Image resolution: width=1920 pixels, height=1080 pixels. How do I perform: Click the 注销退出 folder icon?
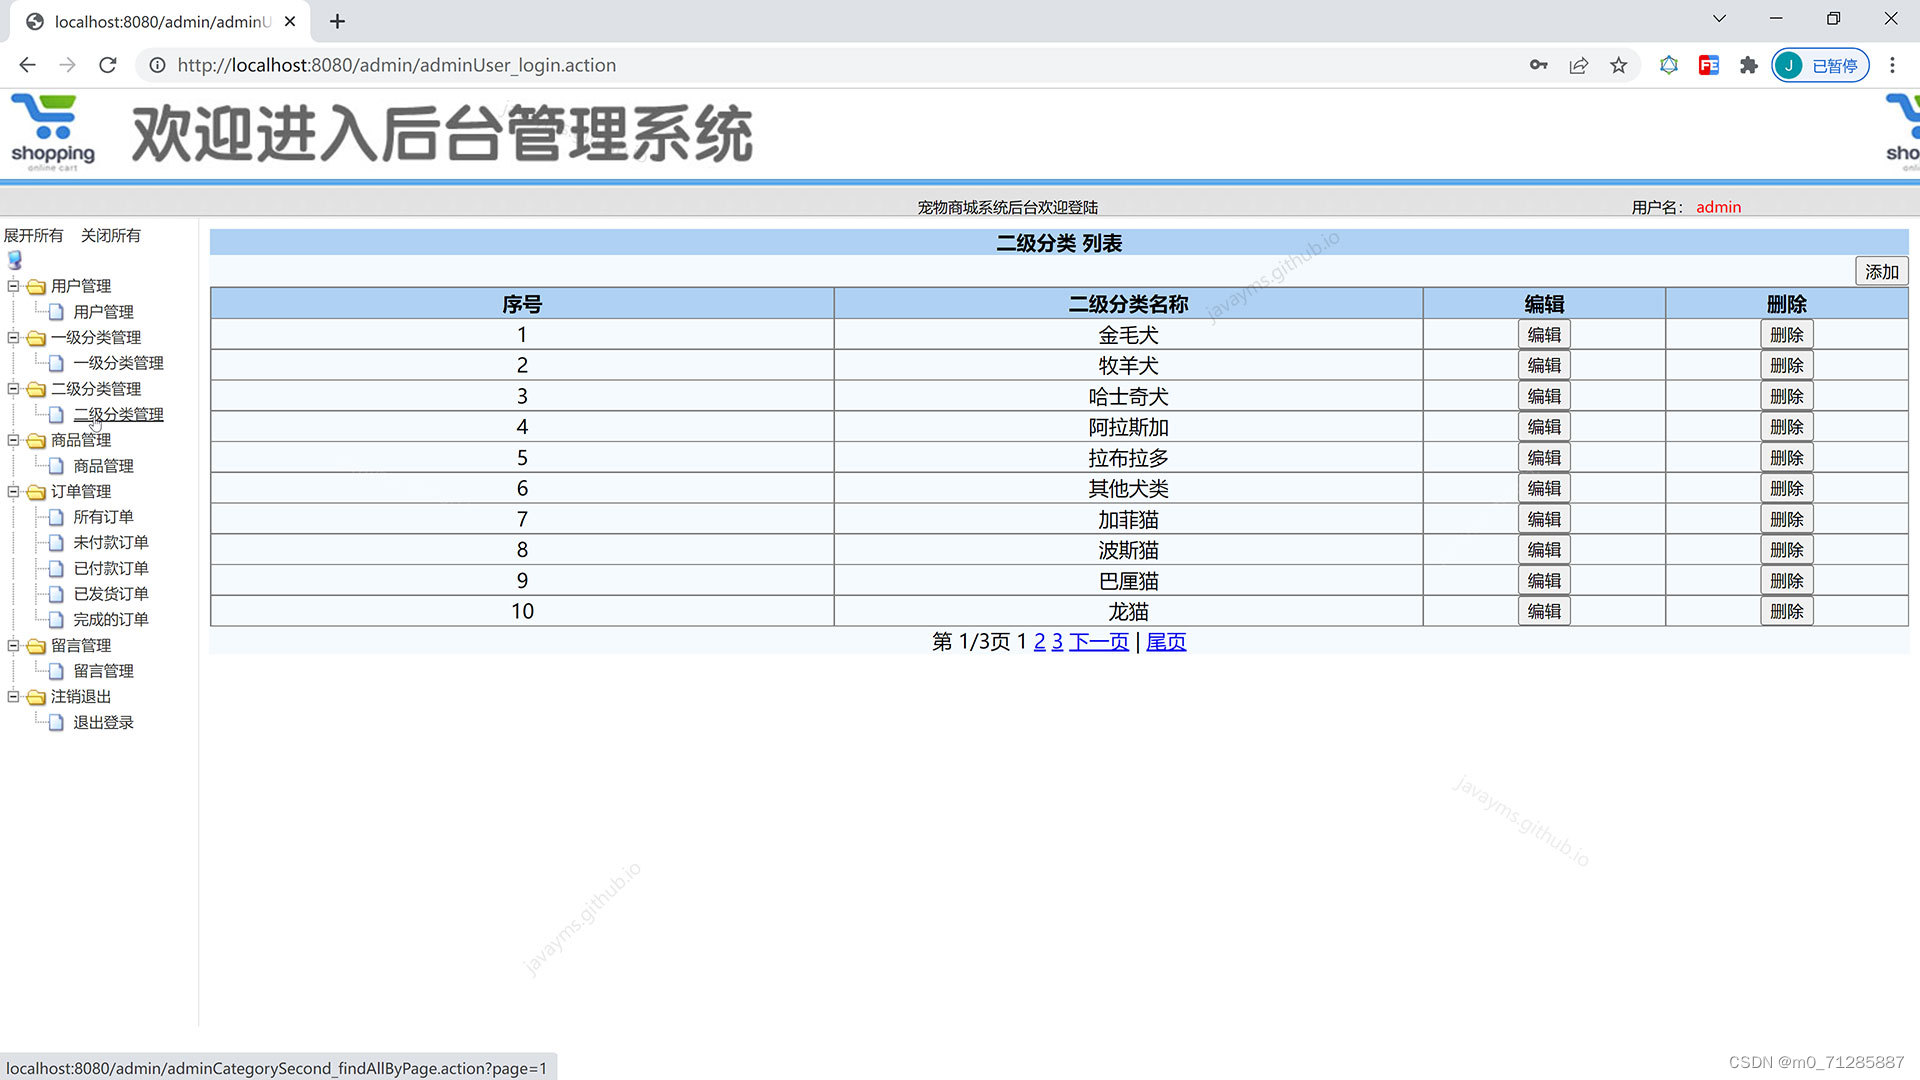pos(36,697)
